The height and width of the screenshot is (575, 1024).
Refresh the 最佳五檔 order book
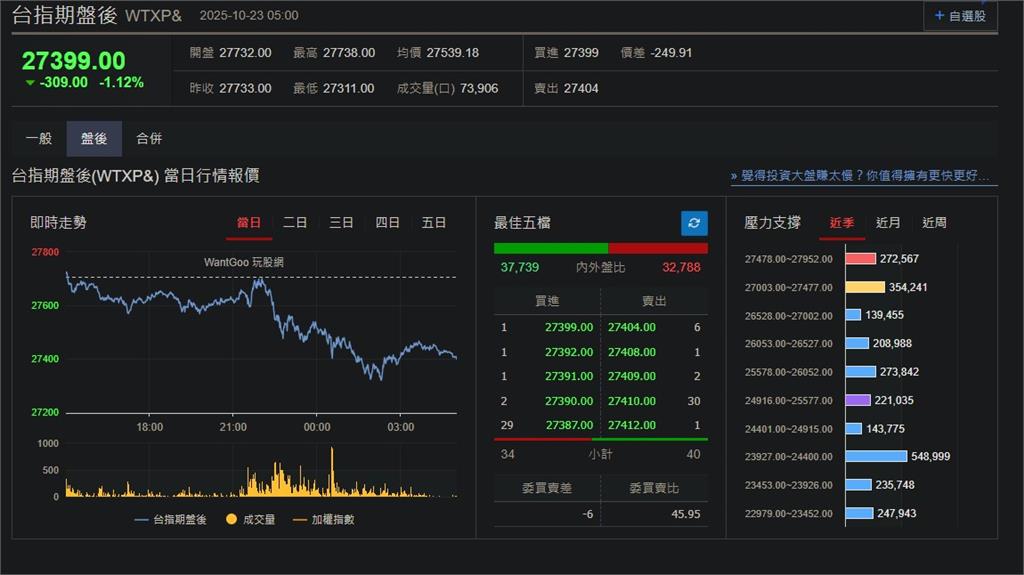(x=694, y=223)
